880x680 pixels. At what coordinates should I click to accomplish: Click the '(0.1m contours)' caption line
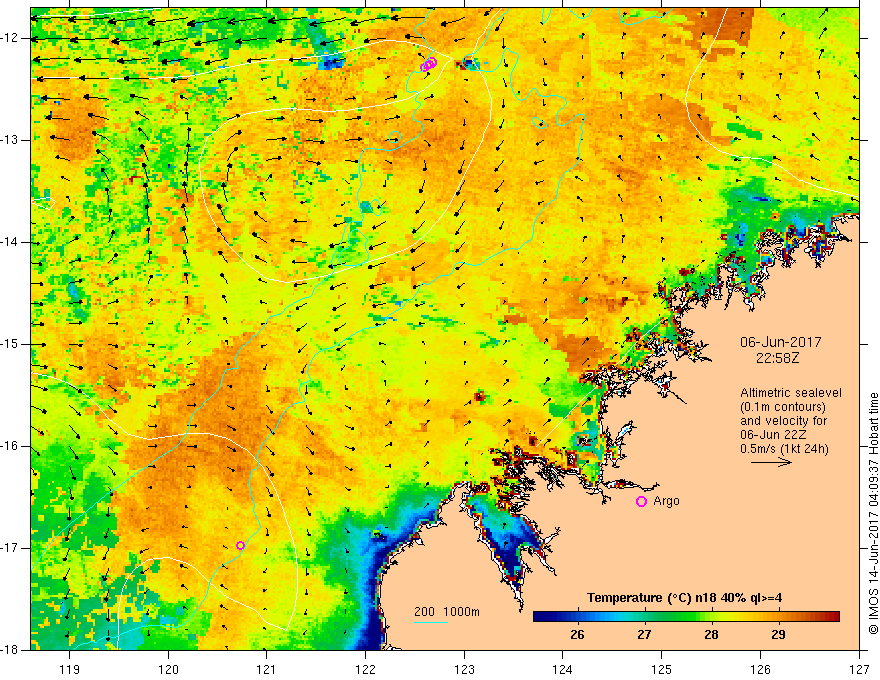(783, 407)
